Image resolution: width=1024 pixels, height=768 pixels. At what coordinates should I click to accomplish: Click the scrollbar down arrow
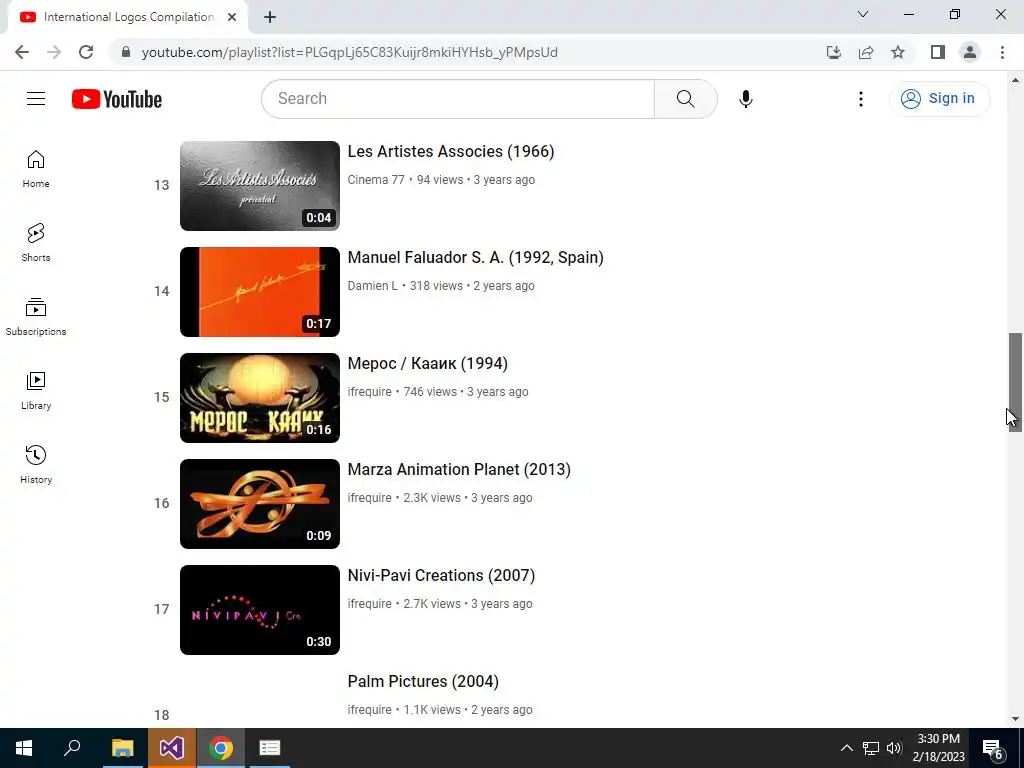[x=1015, y=719]
